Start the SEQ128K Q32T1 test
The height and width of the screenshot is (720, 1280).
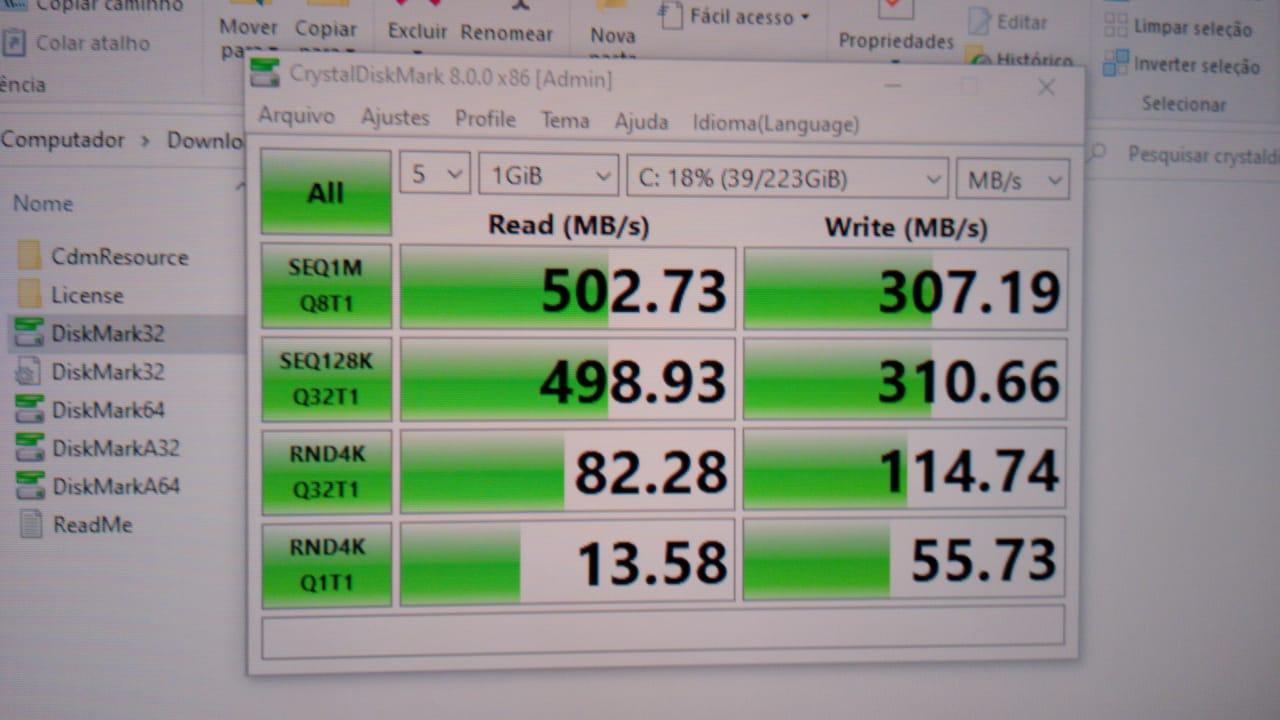coord(326,379)
